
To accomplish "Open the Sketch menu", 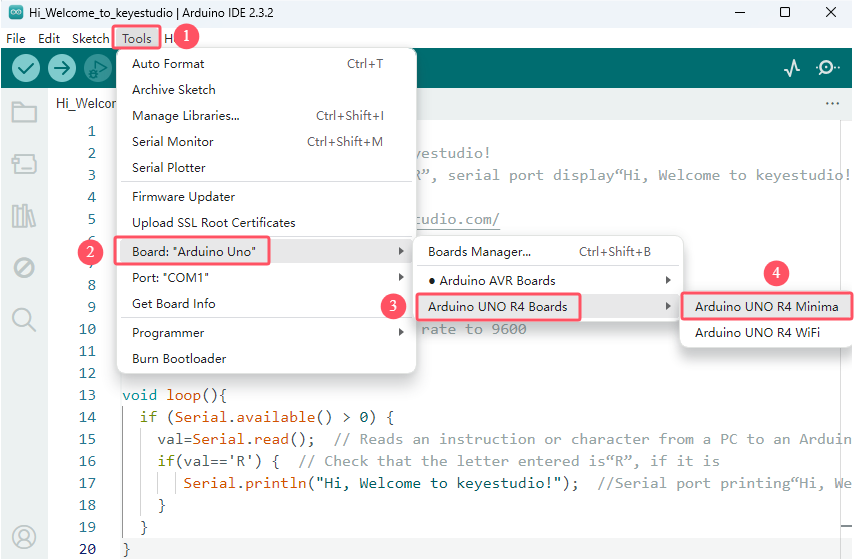I will 91,39.
